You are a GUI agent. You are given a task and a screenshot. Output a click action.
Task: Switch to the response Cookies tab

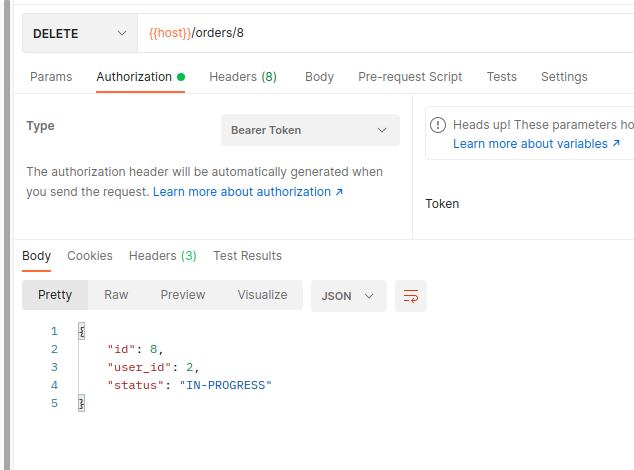(x=90, y=256)
